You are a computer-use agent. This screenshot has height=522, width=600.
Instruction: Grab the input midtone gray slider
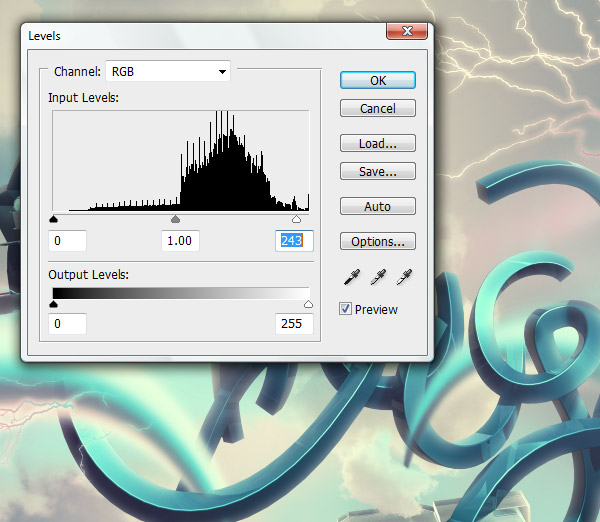[x=175, y=219]
